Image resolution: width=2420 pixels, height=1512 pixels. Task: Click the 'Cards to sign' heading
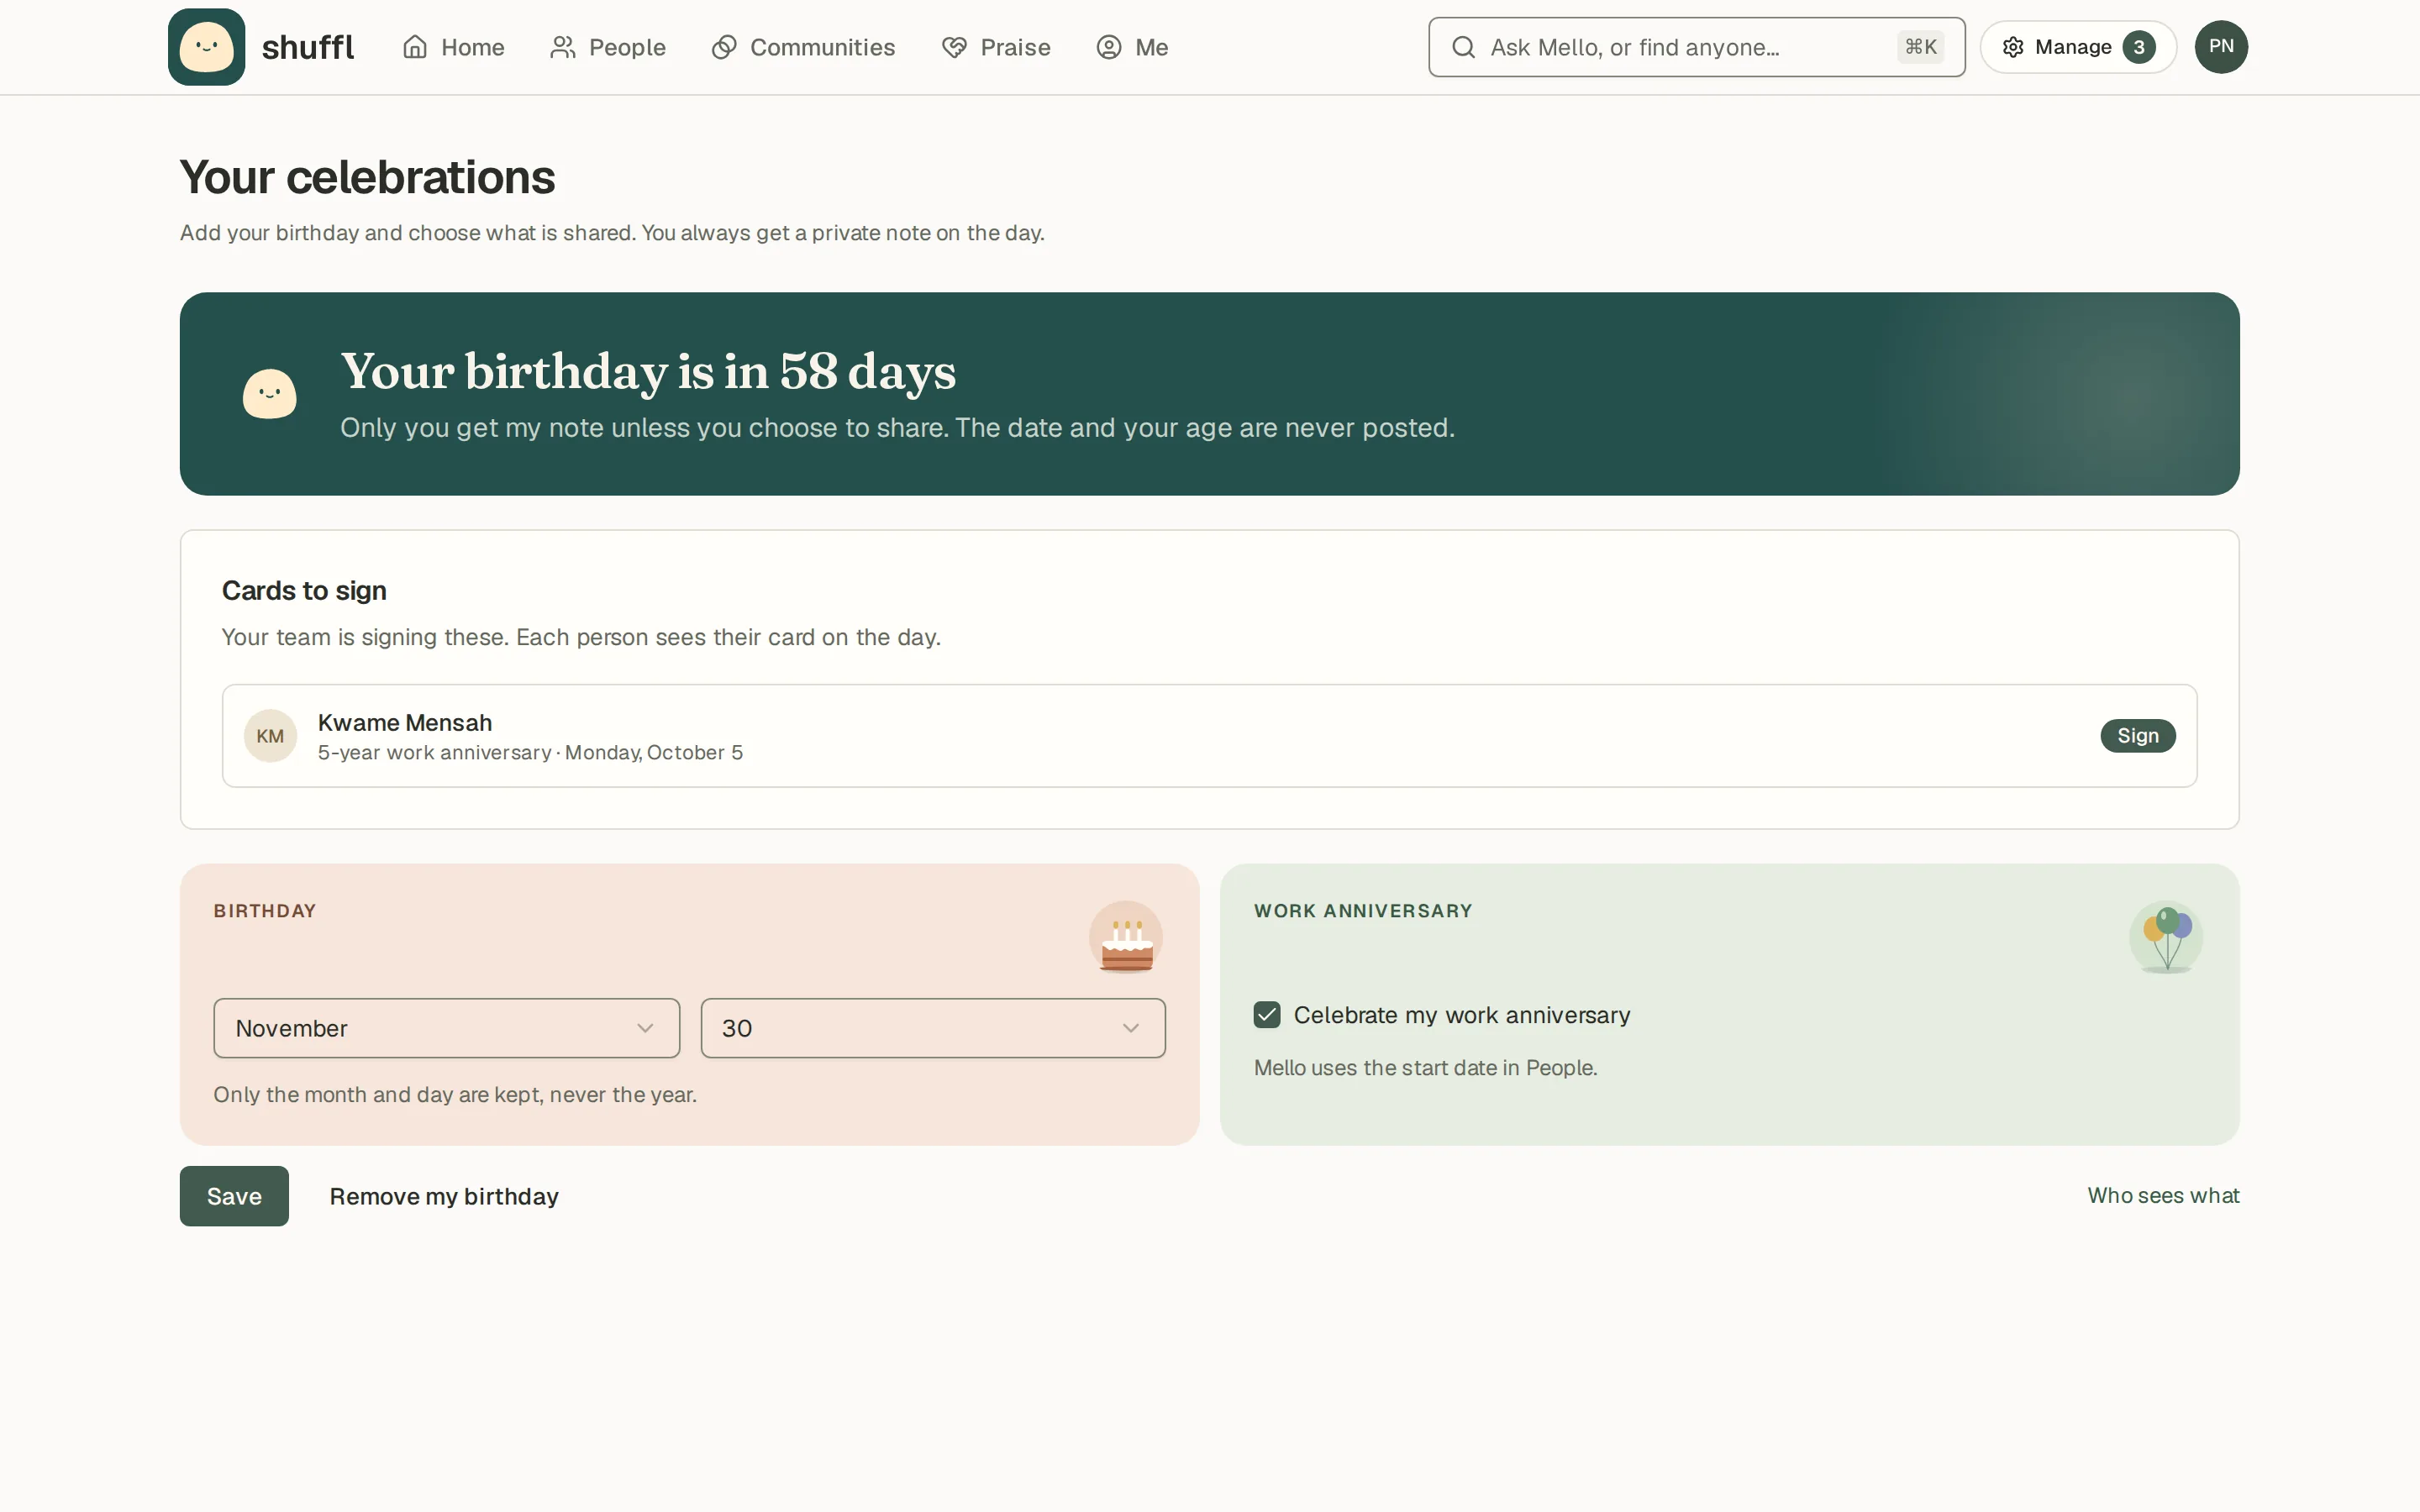pos(304,591)
